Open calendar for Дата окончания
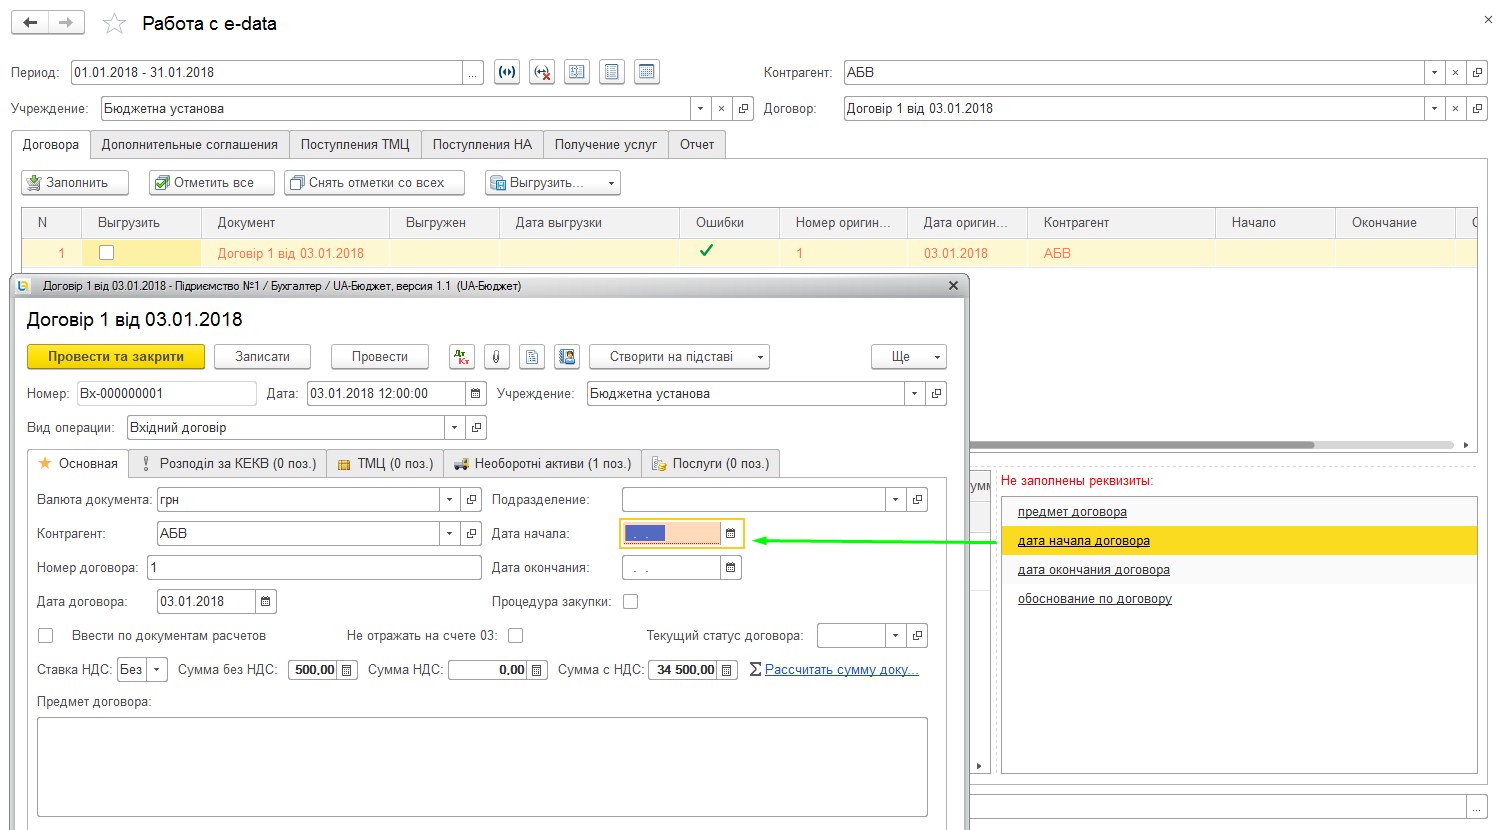1501x830 pixels. click(x=731, y=567)
